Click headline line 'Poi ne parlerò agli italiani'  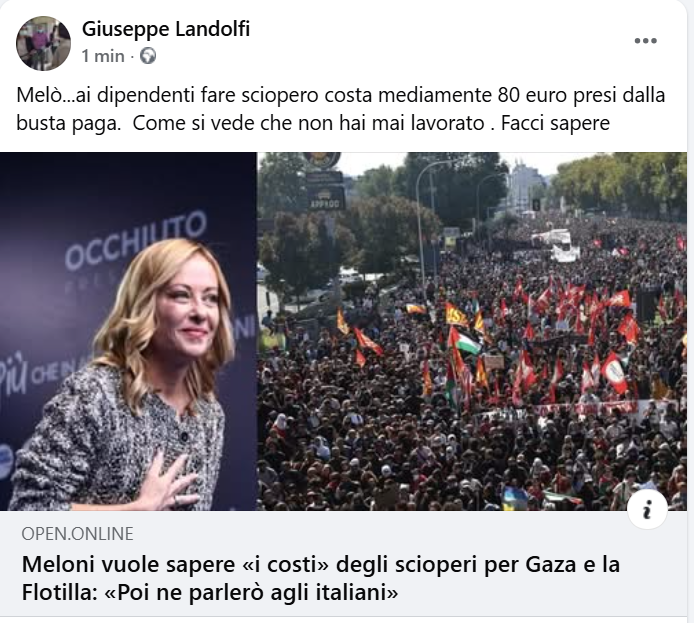pyautogui.click(x=251, y=593)
